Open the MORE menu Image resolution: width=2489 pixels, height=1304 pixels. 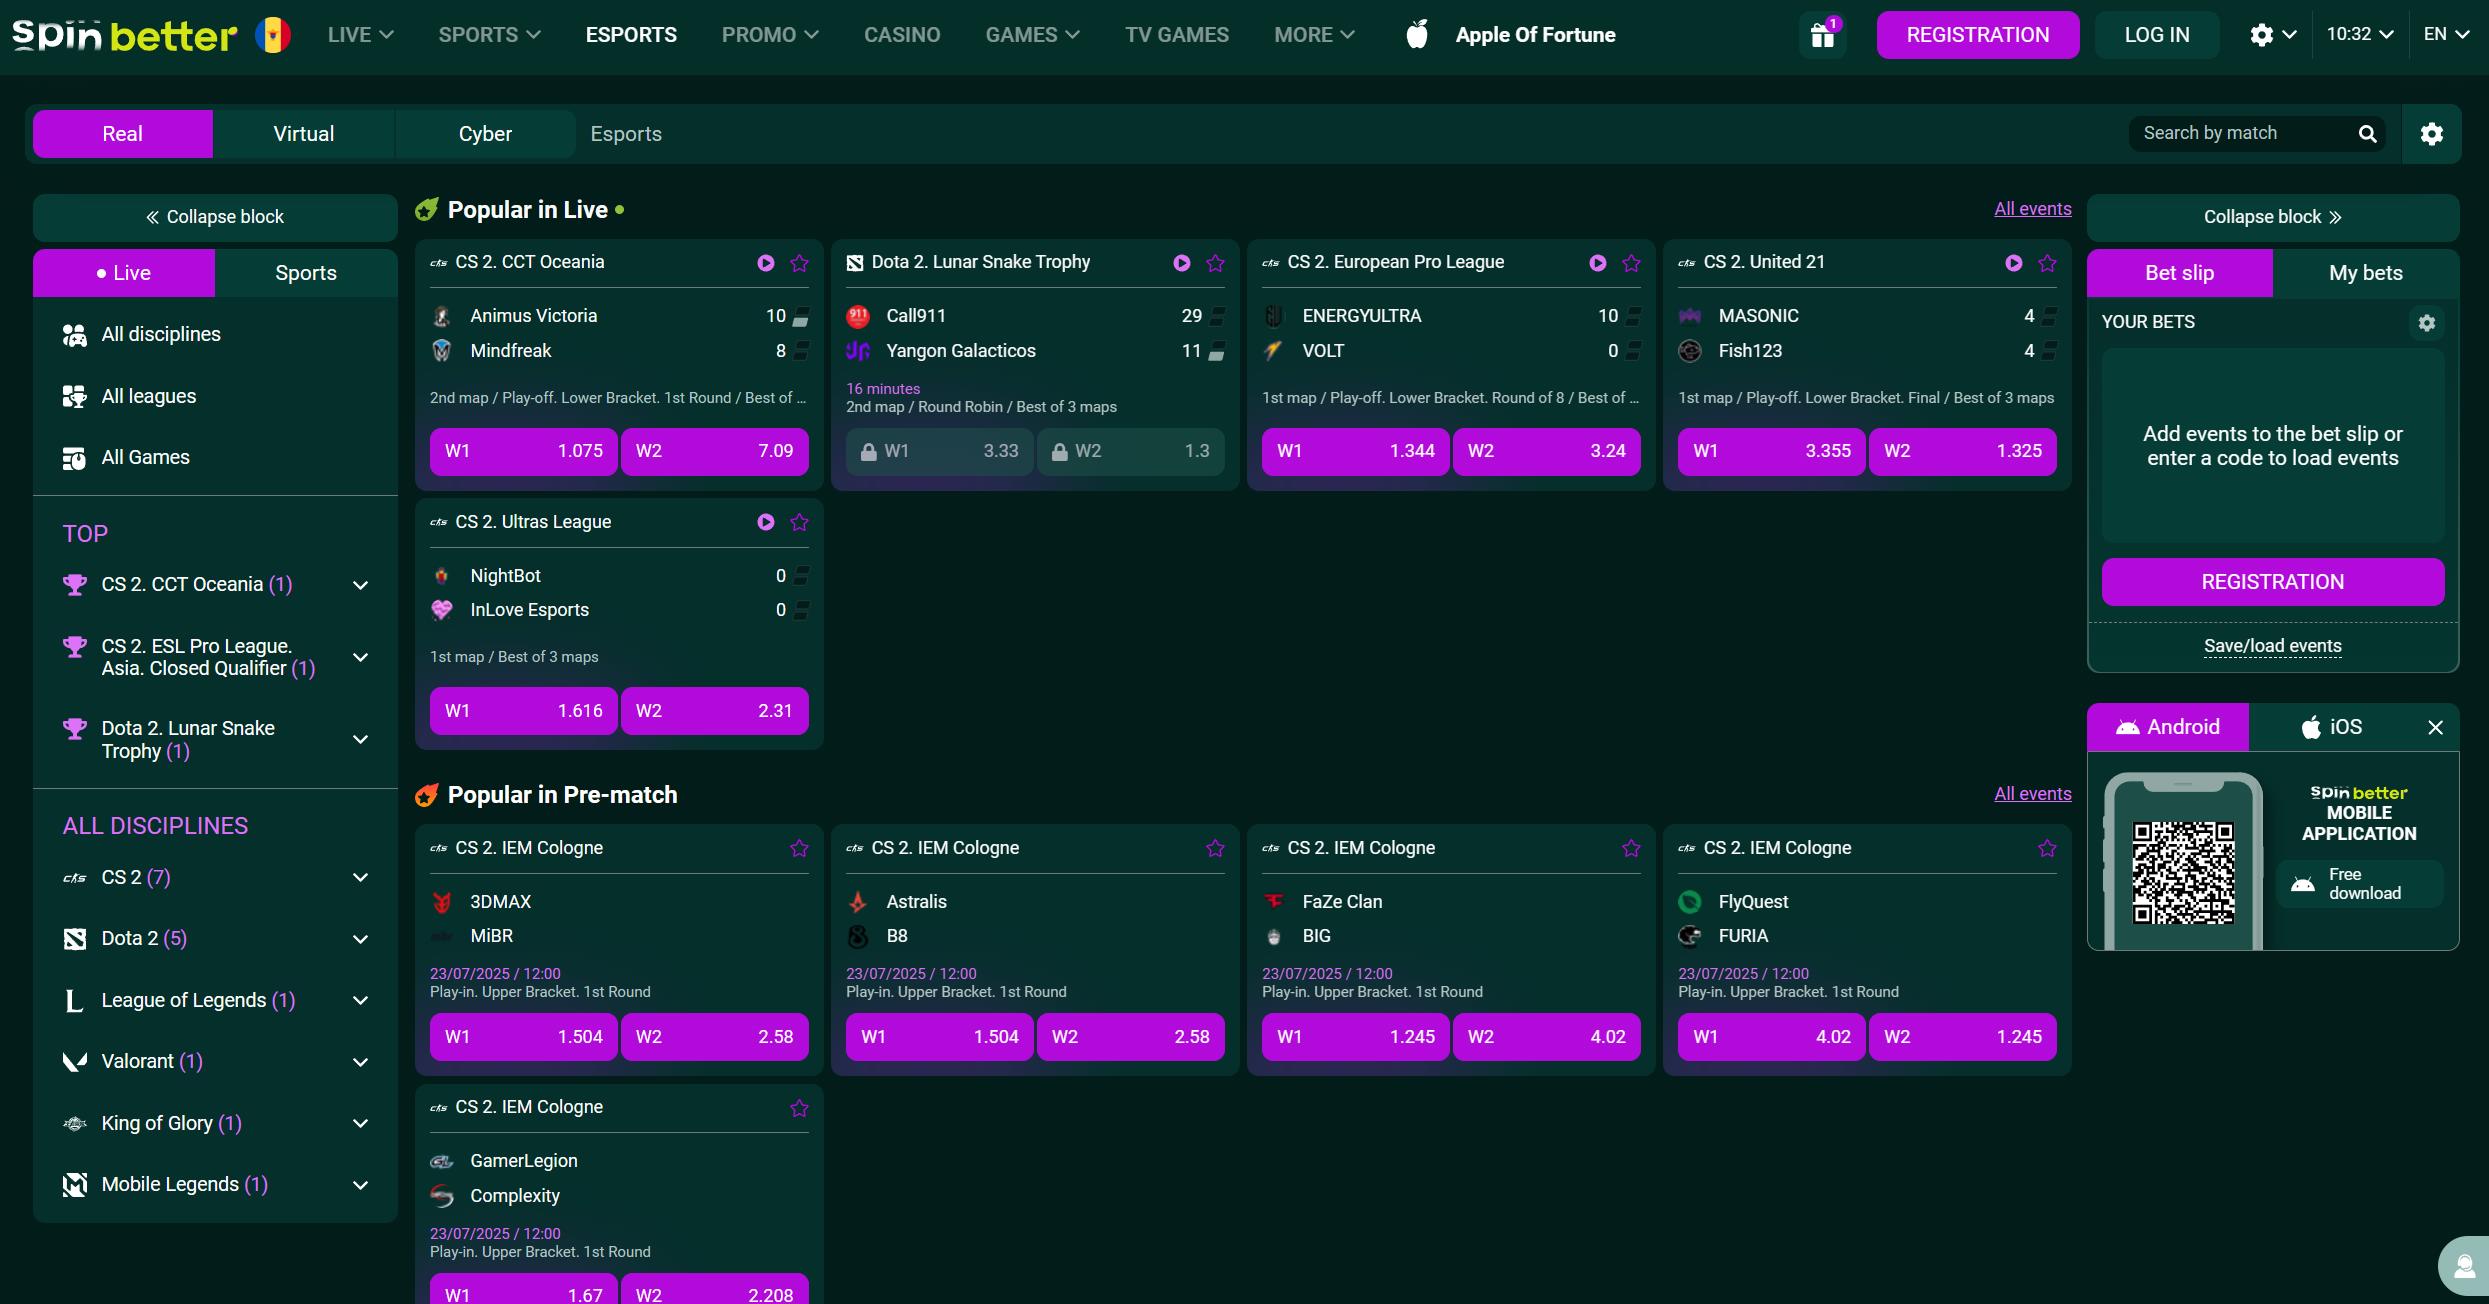1314,35
